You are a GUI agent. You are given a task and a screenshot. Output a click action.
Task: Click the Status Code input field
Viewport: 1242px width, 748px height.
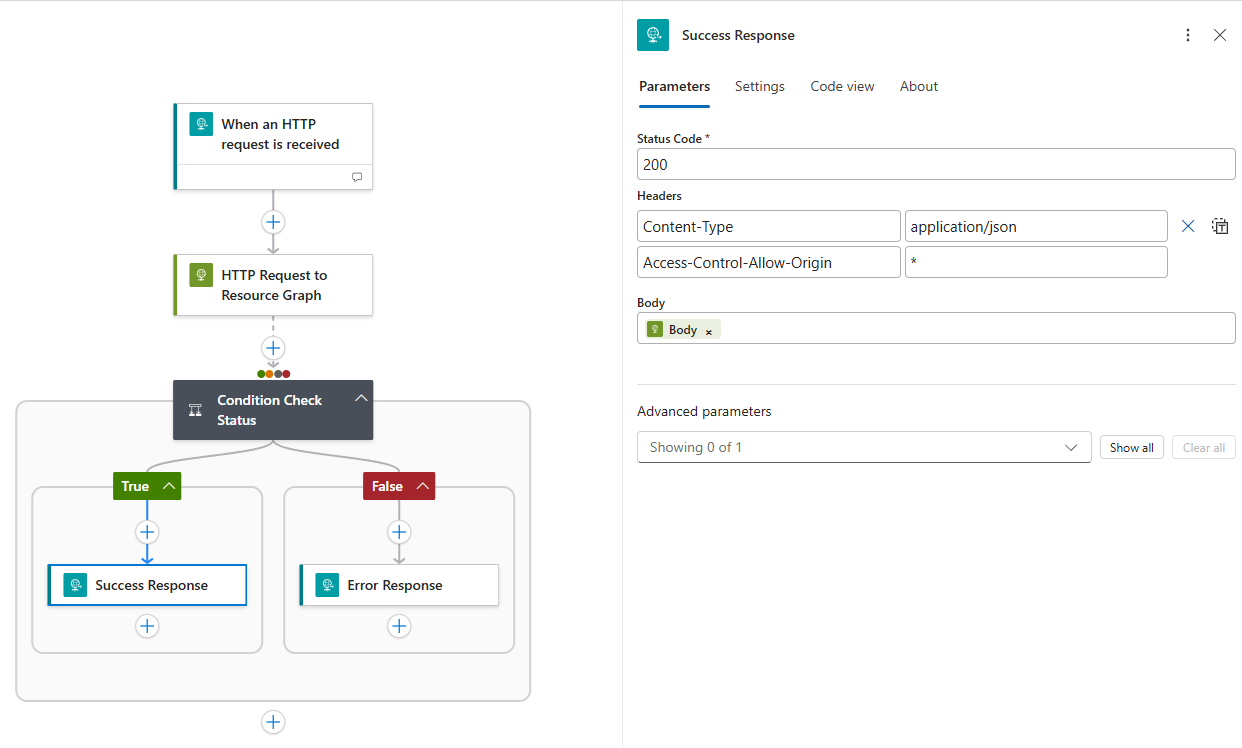[935, 164]
